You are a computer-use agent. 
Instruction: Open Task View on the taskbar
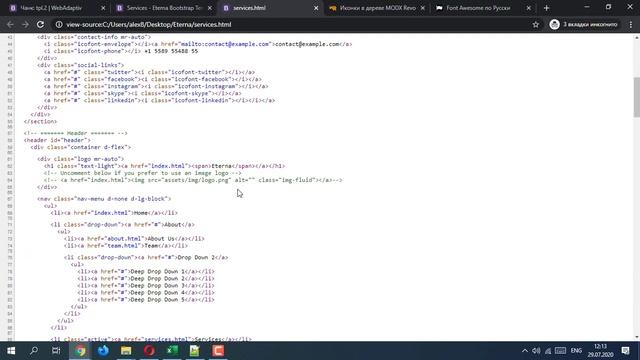56,351
